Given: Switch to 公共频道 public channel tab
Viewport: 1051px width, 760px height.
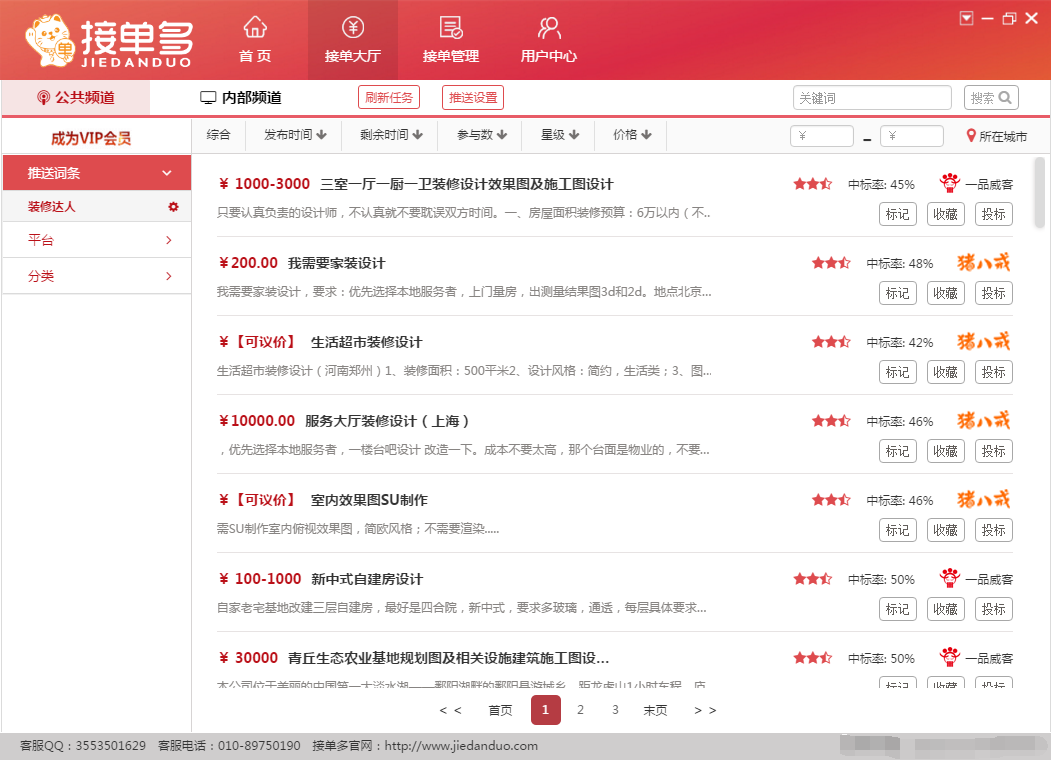Looking at the screenshot, I should (x=76, y=98).
